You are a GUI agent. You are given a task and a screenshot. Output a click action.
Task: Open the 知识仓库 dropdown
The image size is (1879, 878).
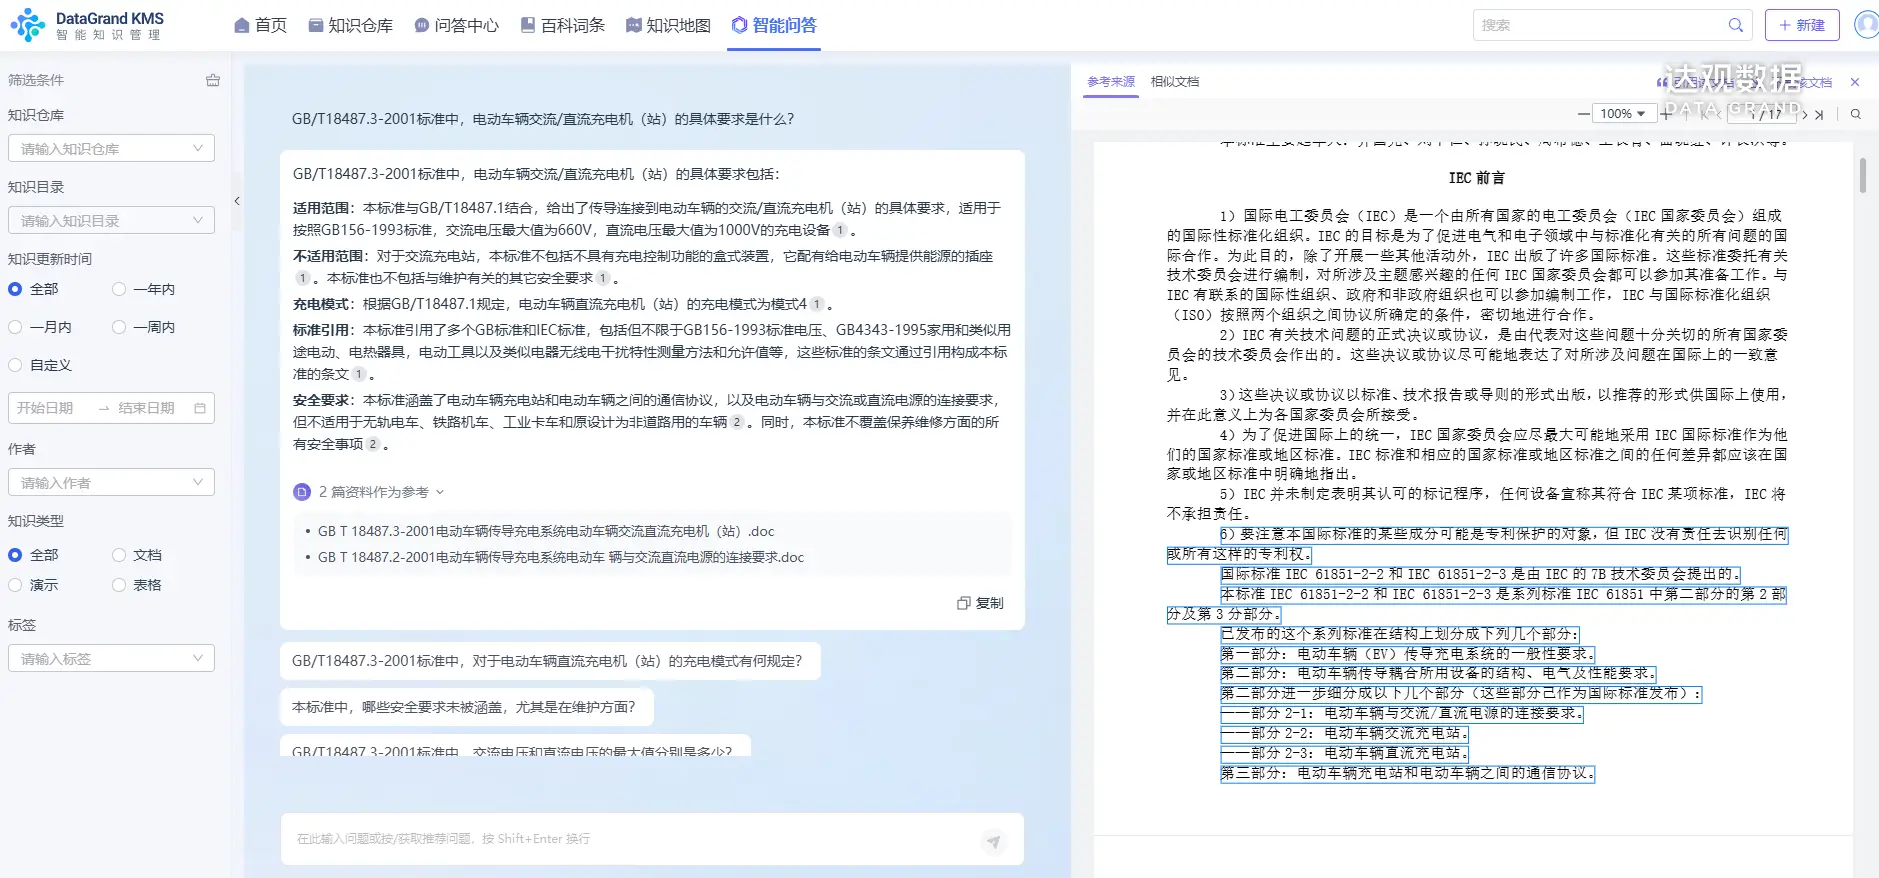click(x=111, y=149)
